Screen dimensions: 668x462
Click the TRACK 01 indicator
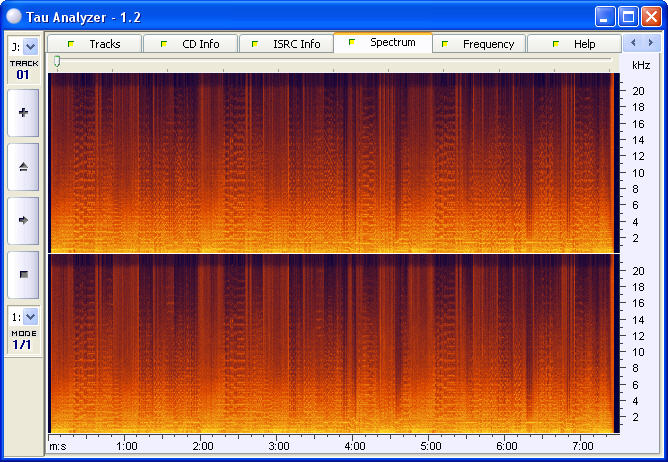24,70
